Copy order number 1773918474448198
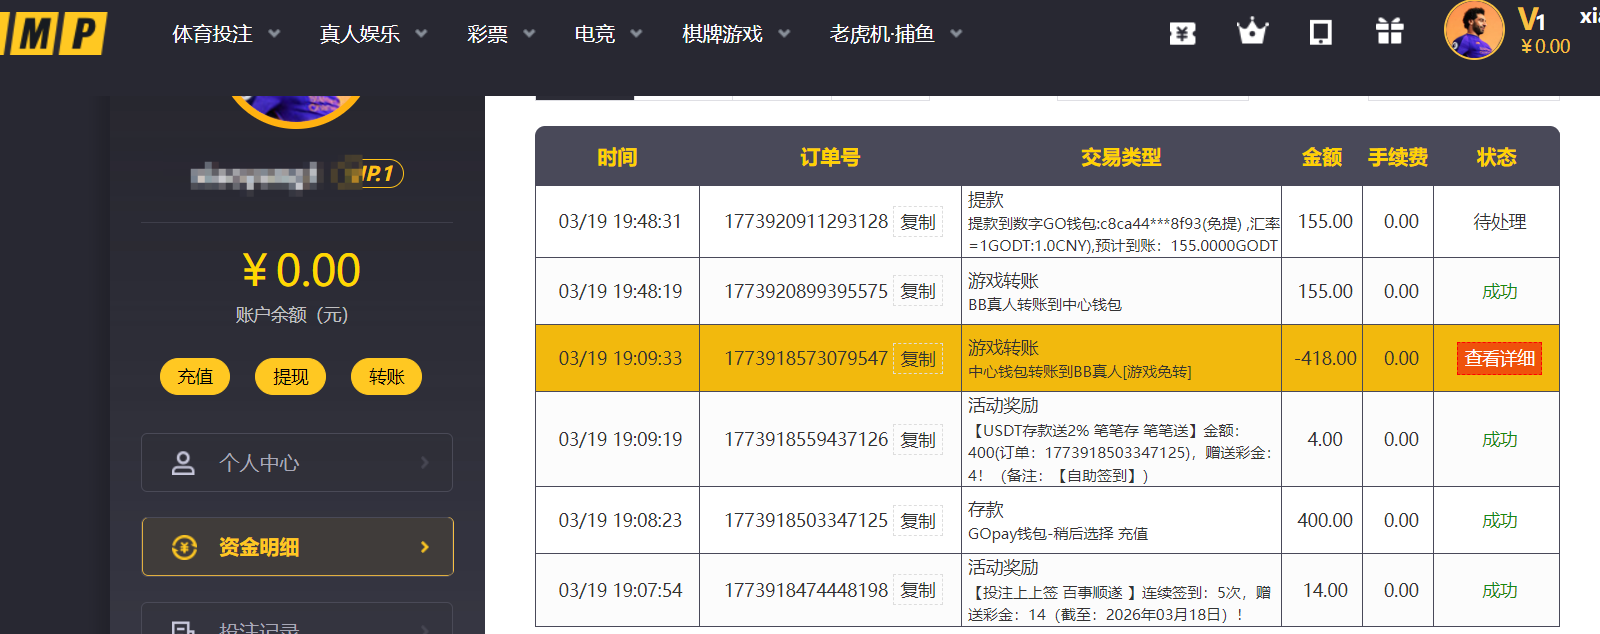Screen dimensions: 1600x634 pos(918,590)
